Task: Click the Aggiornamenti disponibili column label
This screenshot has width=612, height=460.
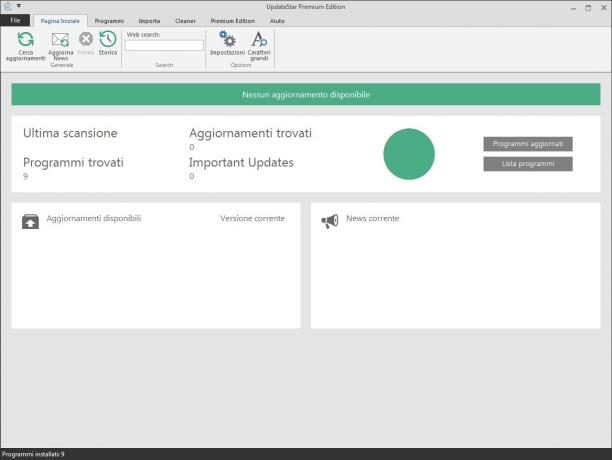Action: coord(94,218)
